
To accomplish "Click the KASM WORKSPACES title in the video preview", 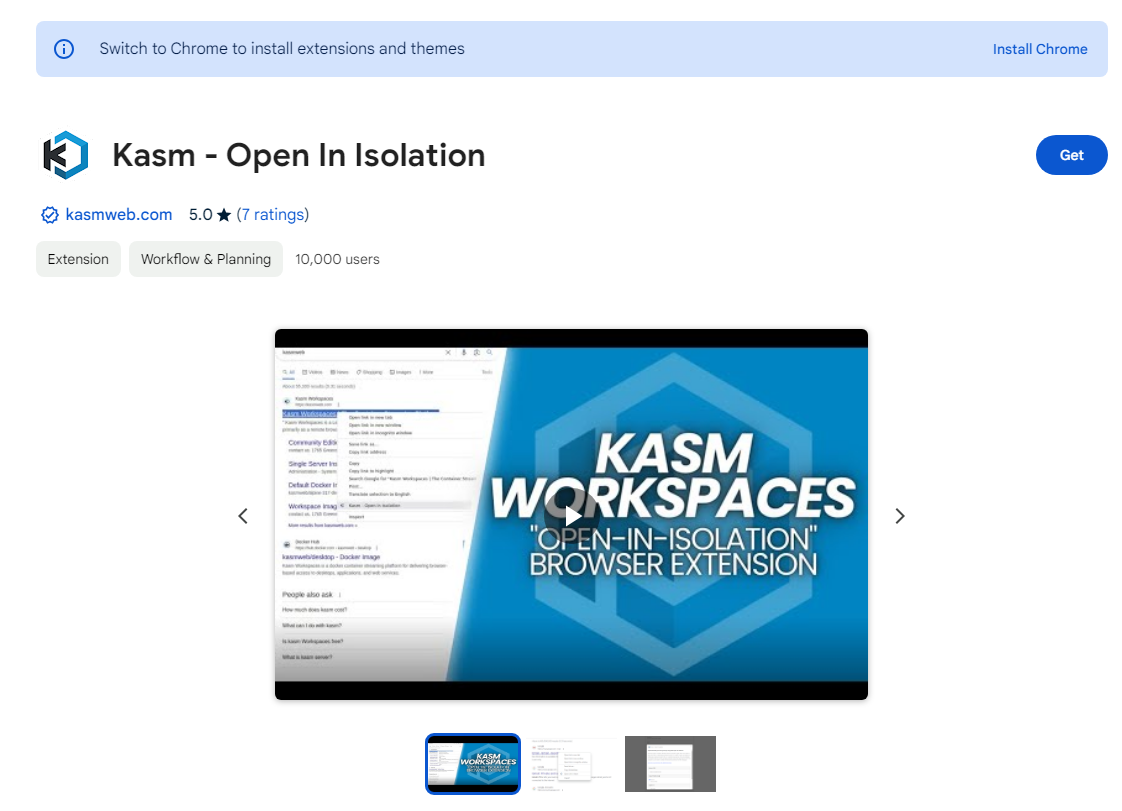I will click(673, 475).
